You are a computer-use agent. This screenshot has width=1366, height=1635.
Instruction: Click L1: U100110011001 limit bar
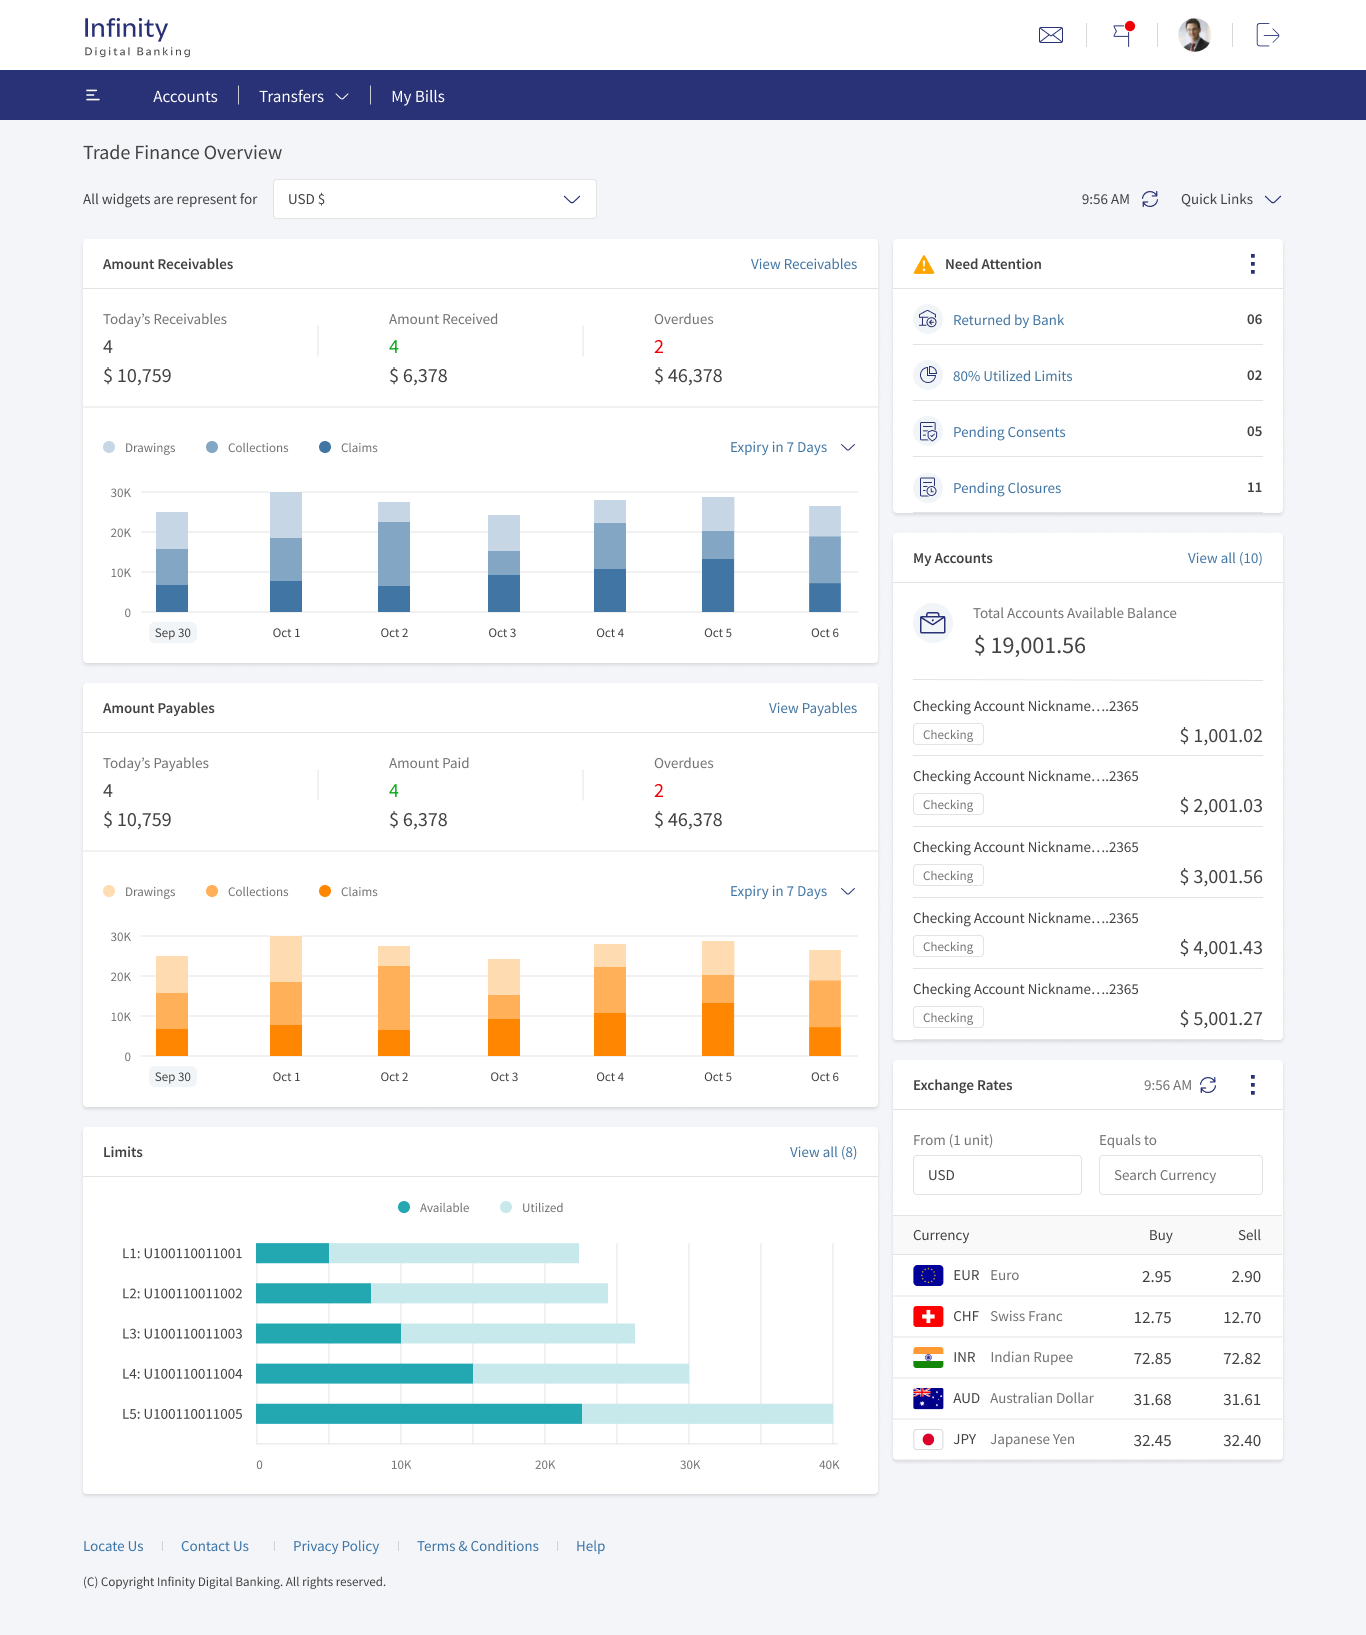pos(417,1253)
